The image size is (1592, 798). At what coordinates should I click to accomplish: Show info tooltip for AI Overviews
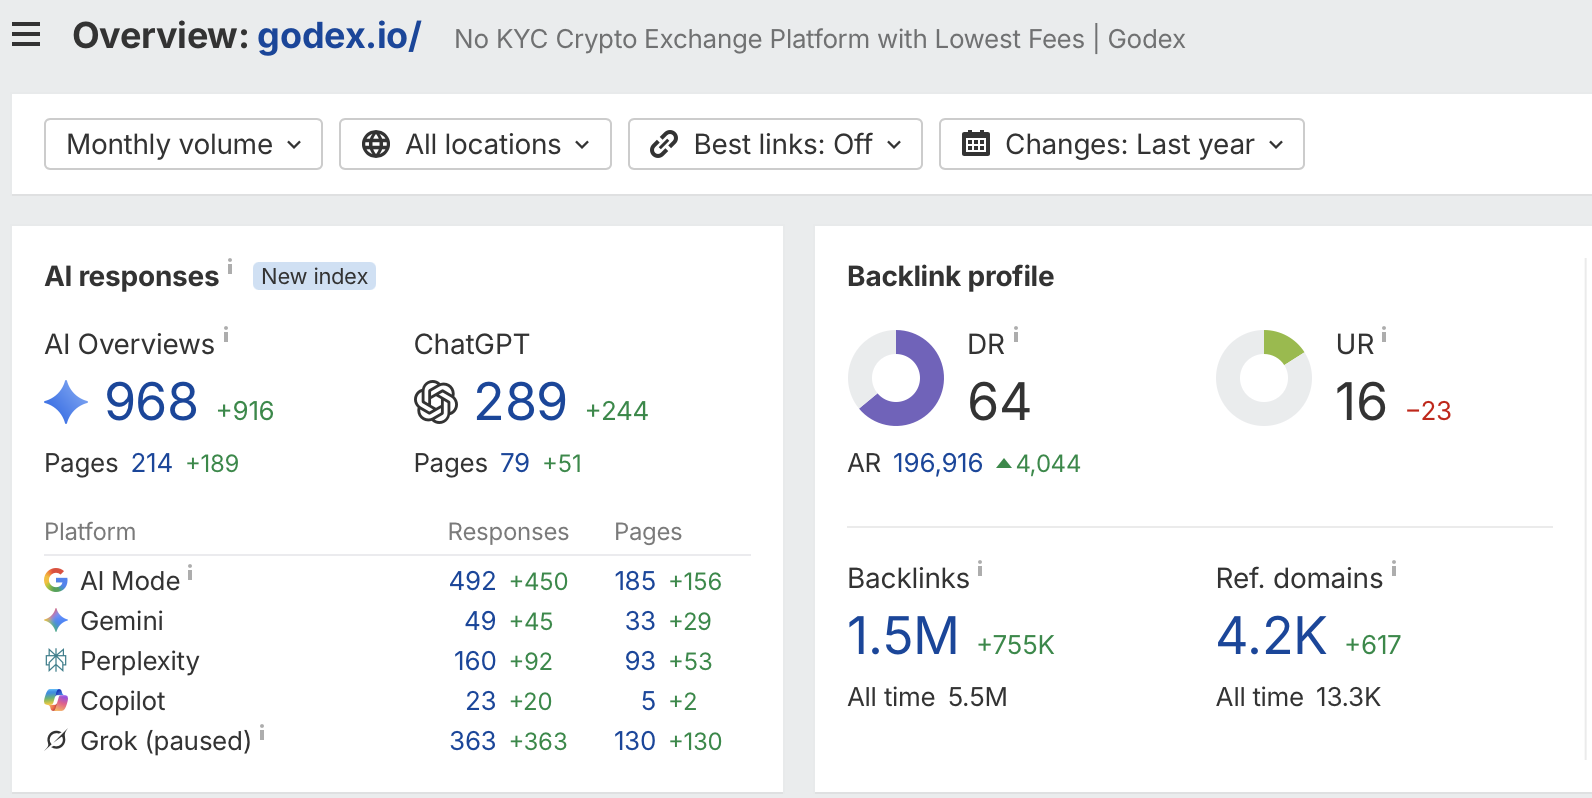click(x=226, y=334)
